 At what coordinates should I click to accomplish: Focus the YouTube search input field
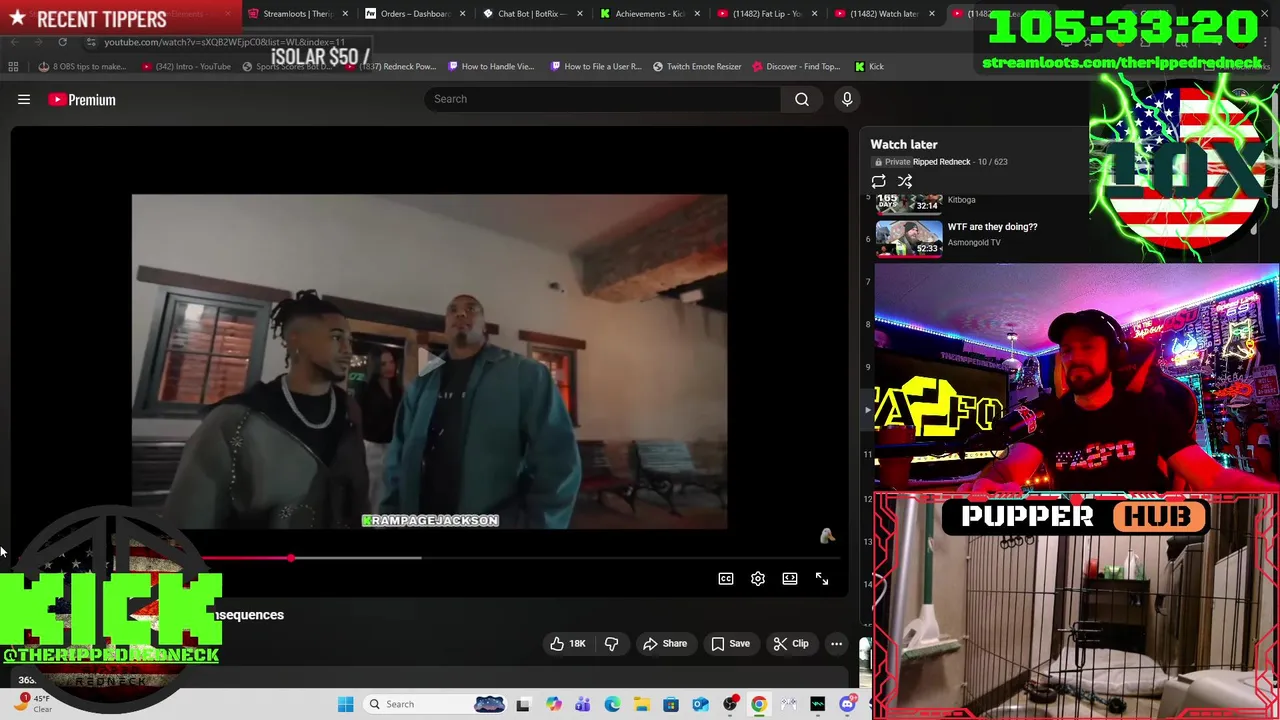[x=602, y=99]
